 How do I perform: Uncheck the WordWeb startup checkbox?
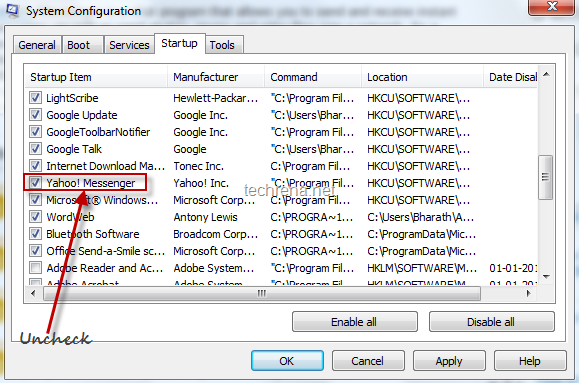point(35,217)
